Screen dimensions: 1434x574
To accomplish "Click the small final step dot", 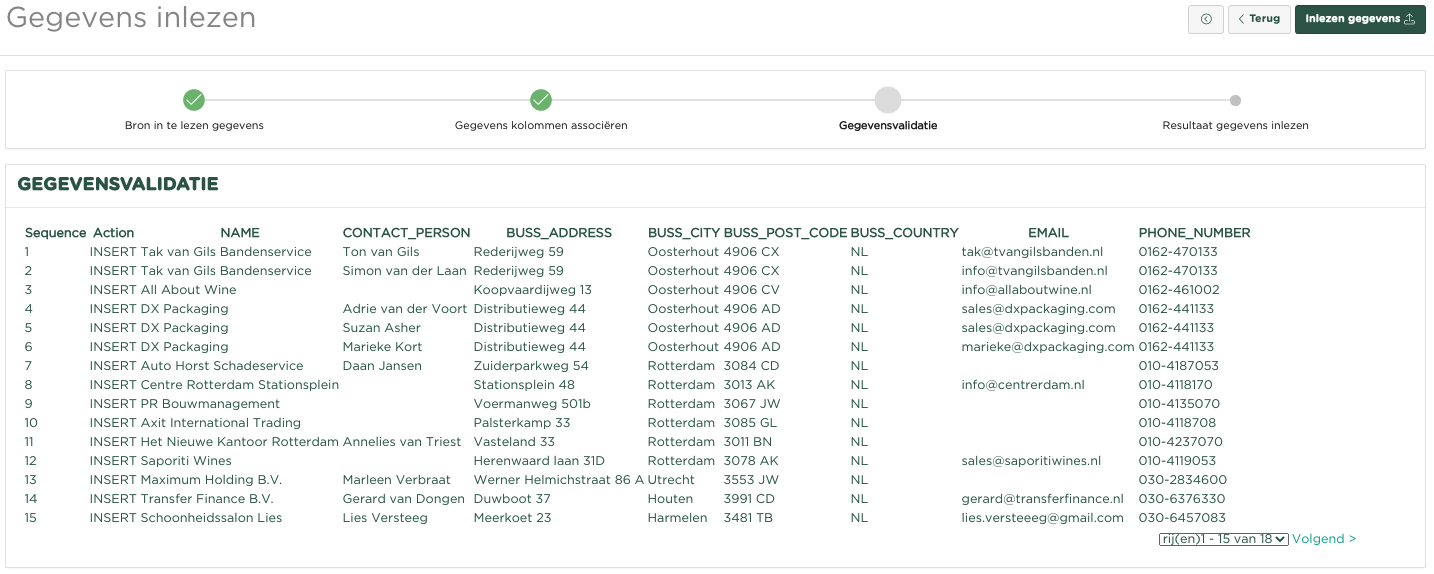I will pyautogui.click(x=1235, y=100).
